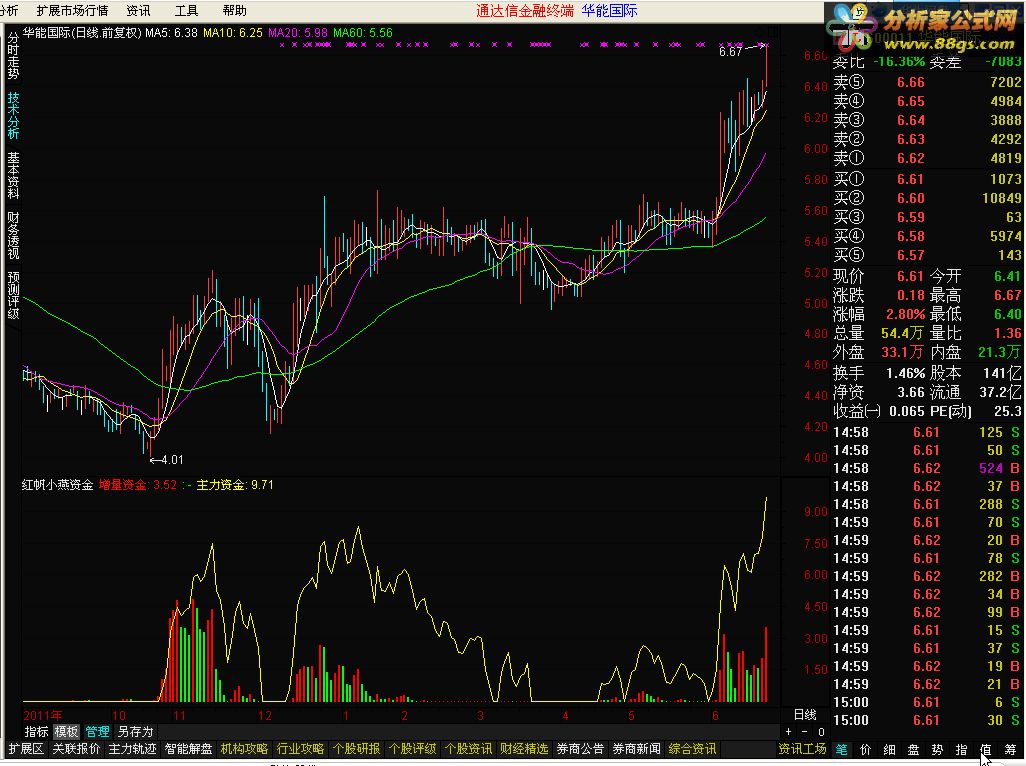Select the 势 tab in quote panel
This screenshot has height=766, width=1026.
(937, 750)
